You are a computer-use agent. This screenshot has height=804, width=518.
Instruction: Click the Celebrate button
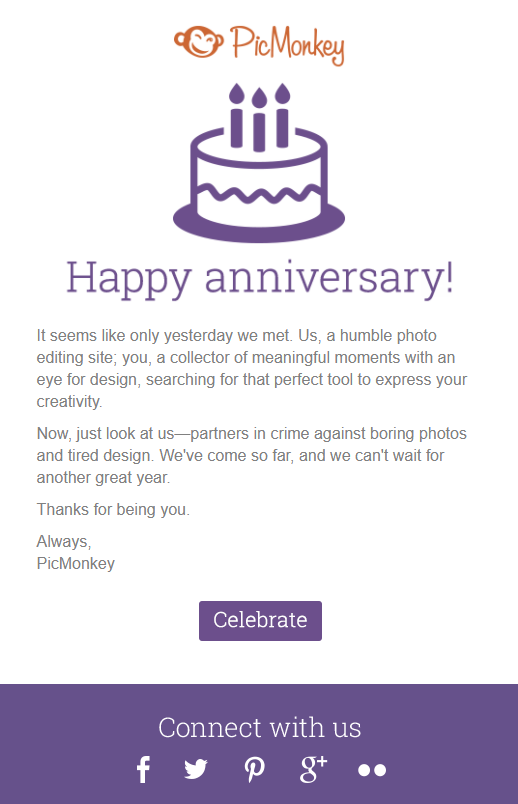pos(261,620)
